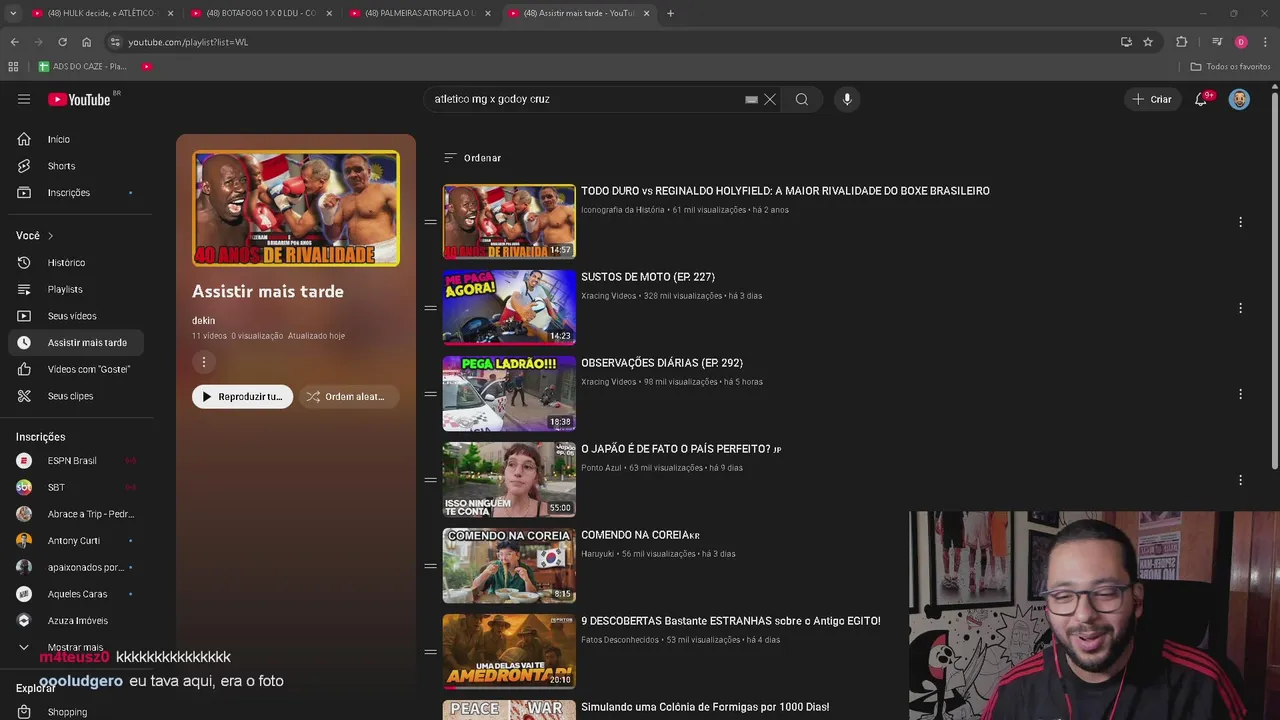
Task: Open options for O JAPÃO É DE FATO video
Action: pos(1240,480)
